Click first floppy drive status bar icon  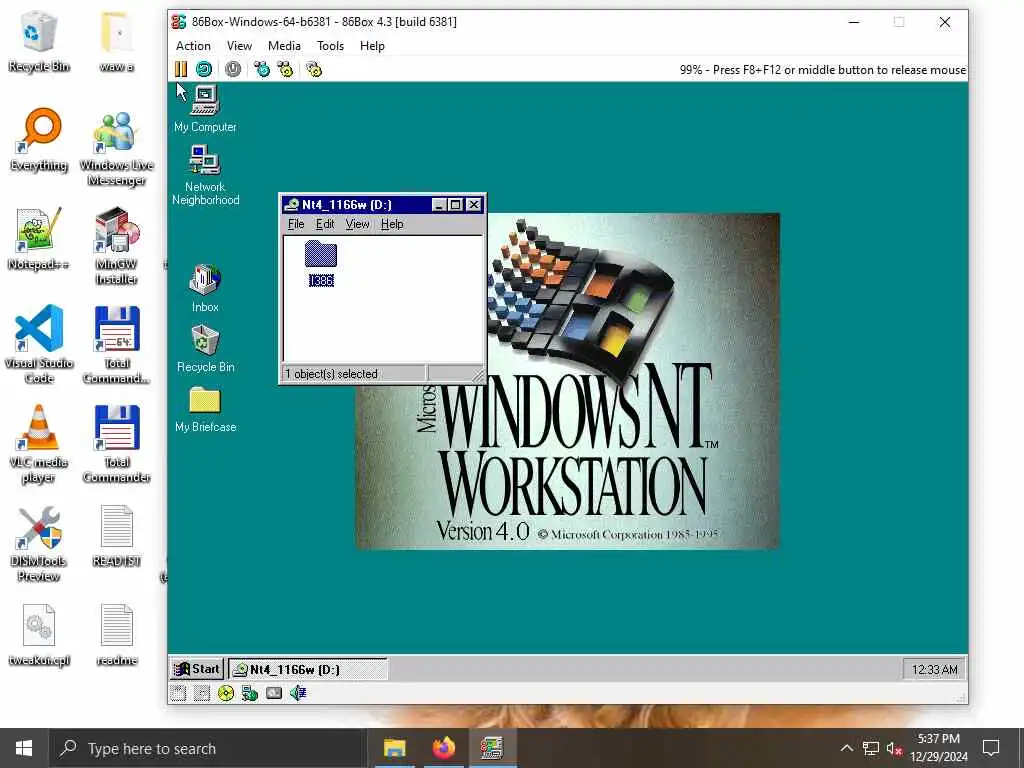point(178,694)
